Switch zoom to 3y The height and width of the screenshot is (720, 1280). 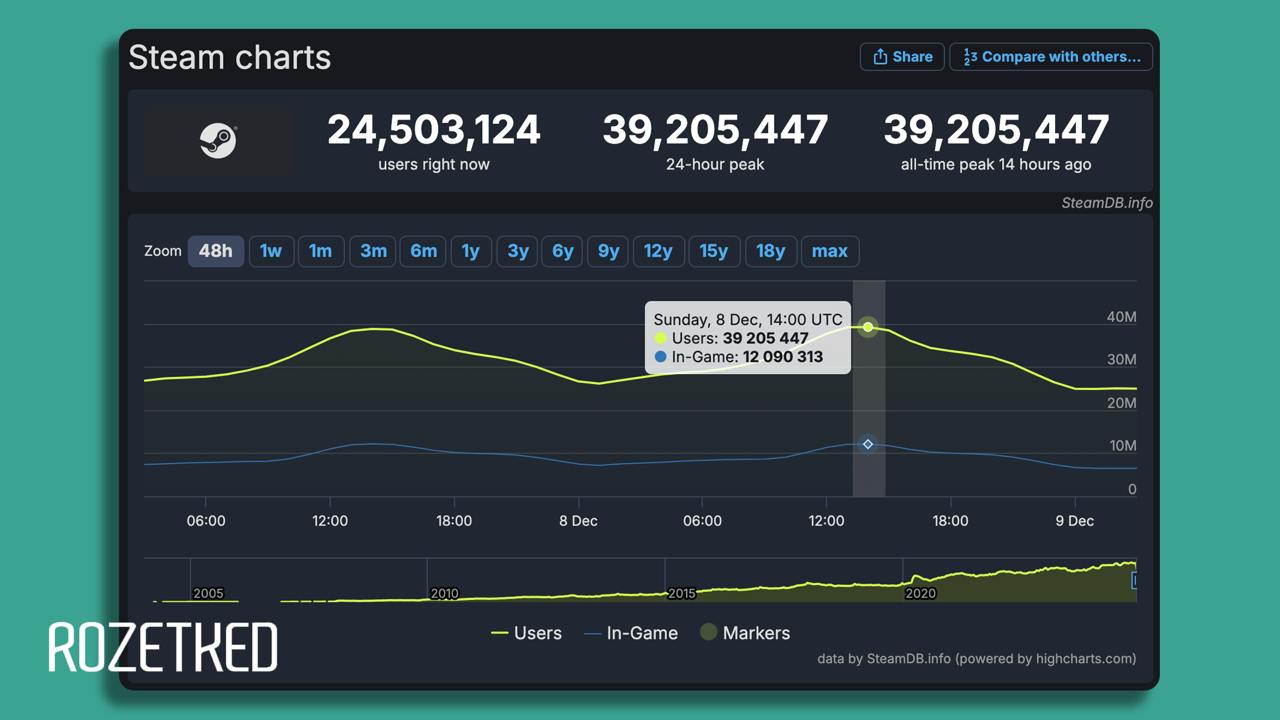tap(518, 251)
